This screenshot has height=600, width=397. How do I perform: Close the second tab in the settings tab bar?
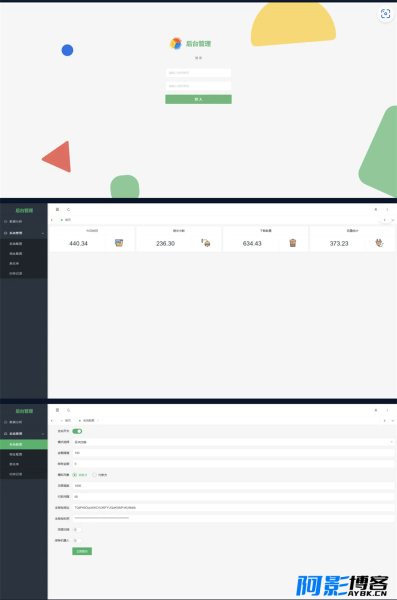(x=98, y=421)
